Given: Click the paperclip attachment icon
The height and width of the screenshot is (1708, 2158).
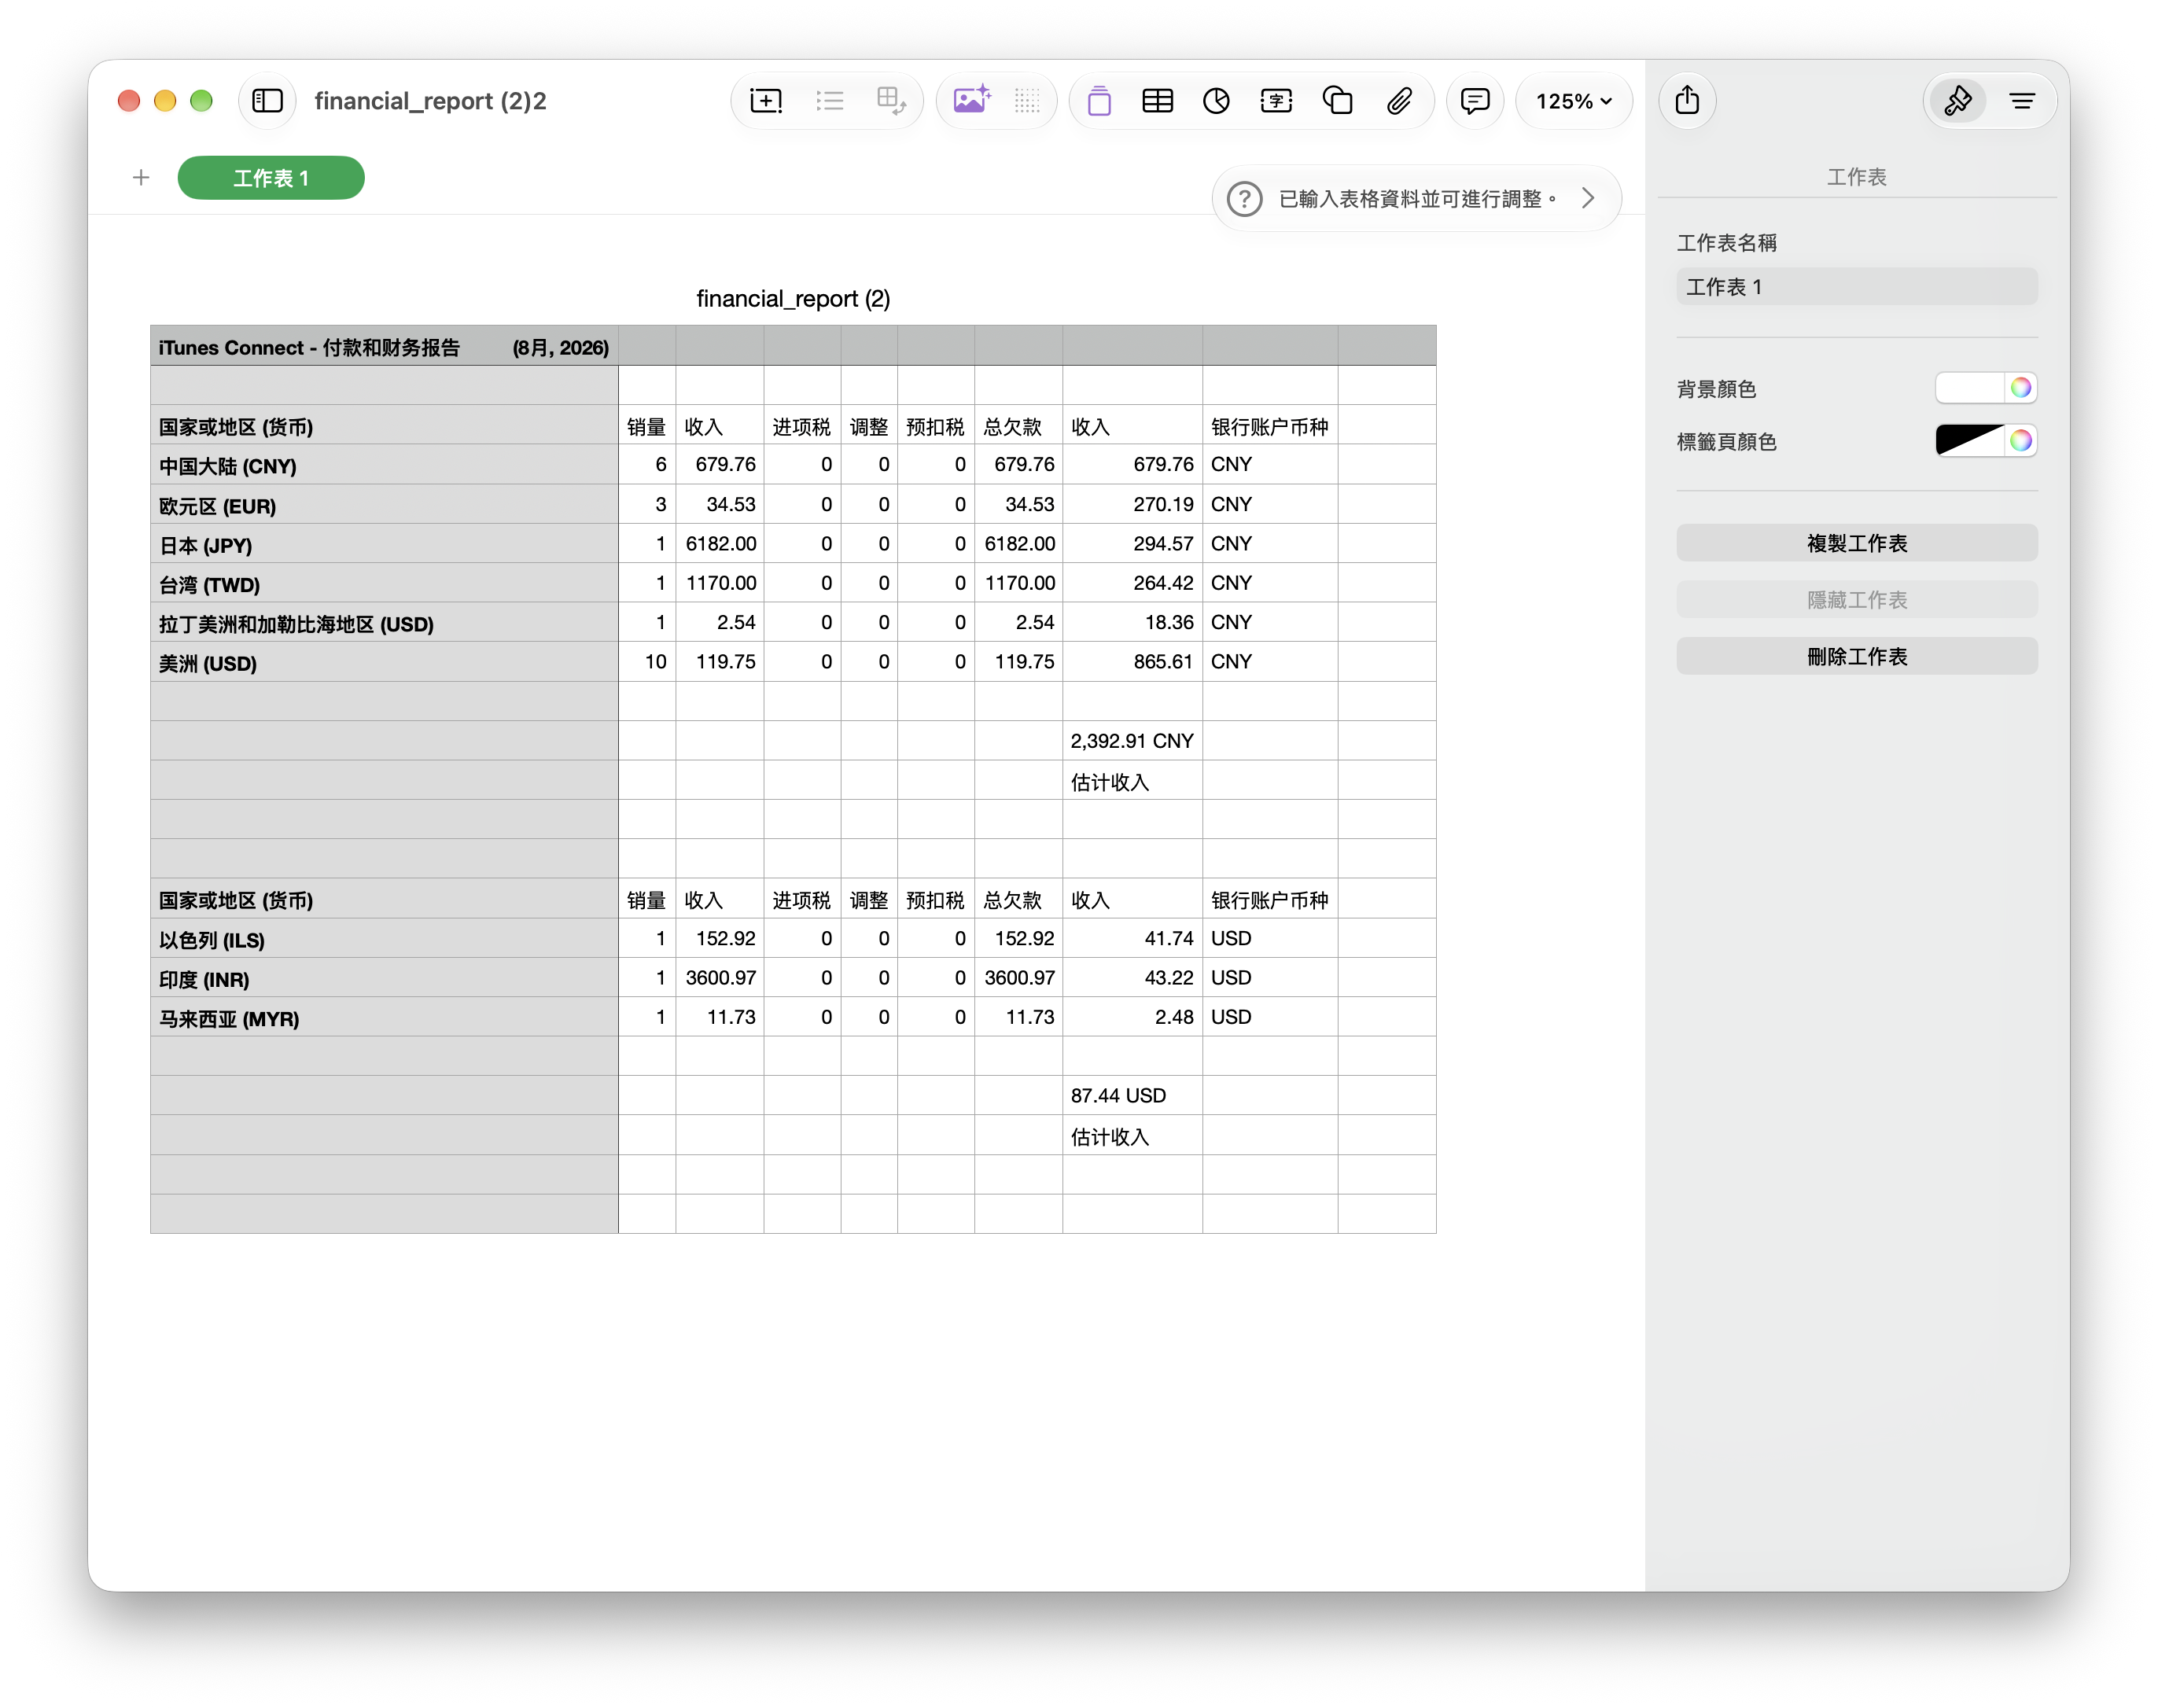Looking at the screenshot, I should (1399, 101).
